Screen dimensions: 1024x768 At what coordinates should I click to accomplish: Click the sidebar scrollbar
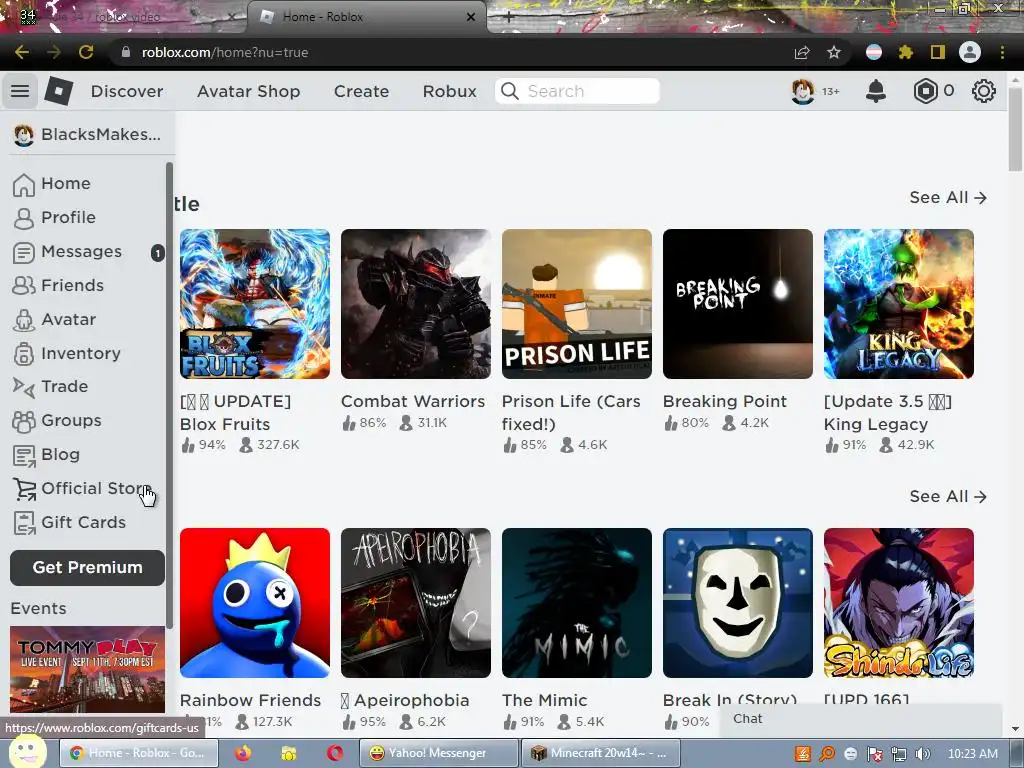(x=169, y=395)
